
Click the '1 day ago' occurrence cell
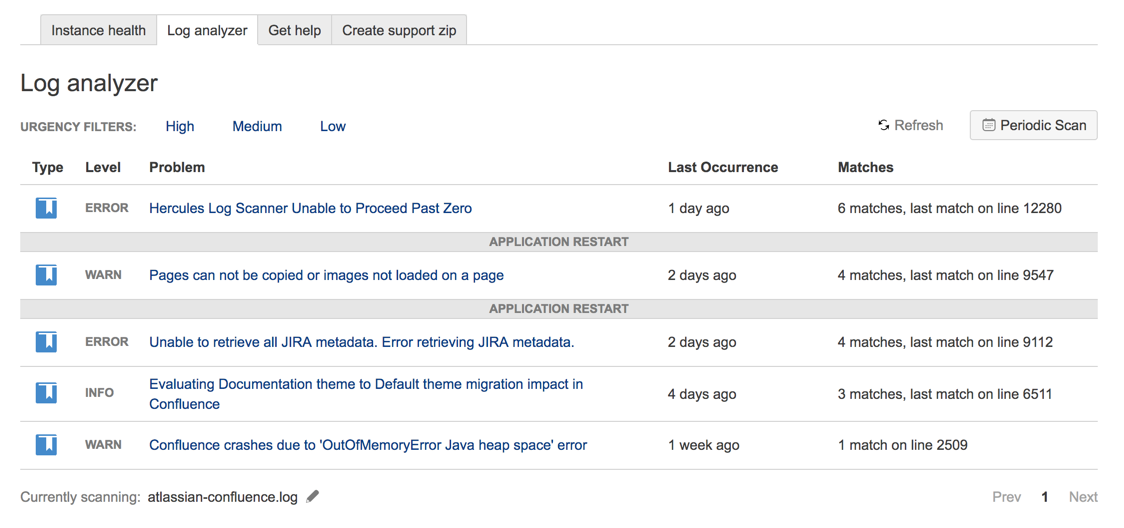(698, 208)
